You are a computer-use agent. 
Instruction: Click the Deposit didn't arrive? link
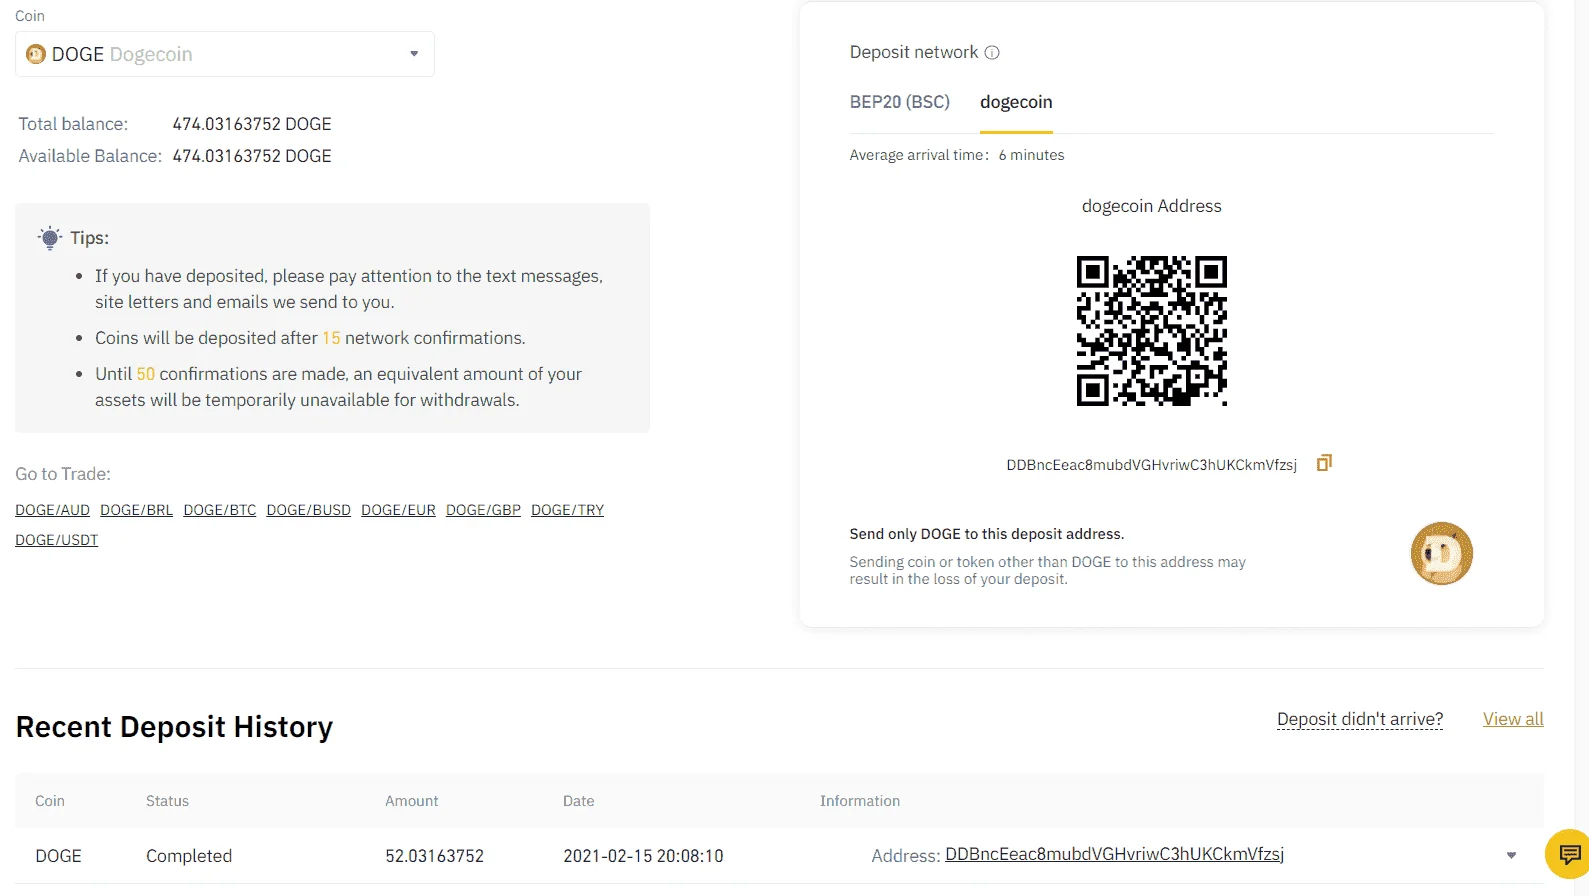[x=1360, y=719]
